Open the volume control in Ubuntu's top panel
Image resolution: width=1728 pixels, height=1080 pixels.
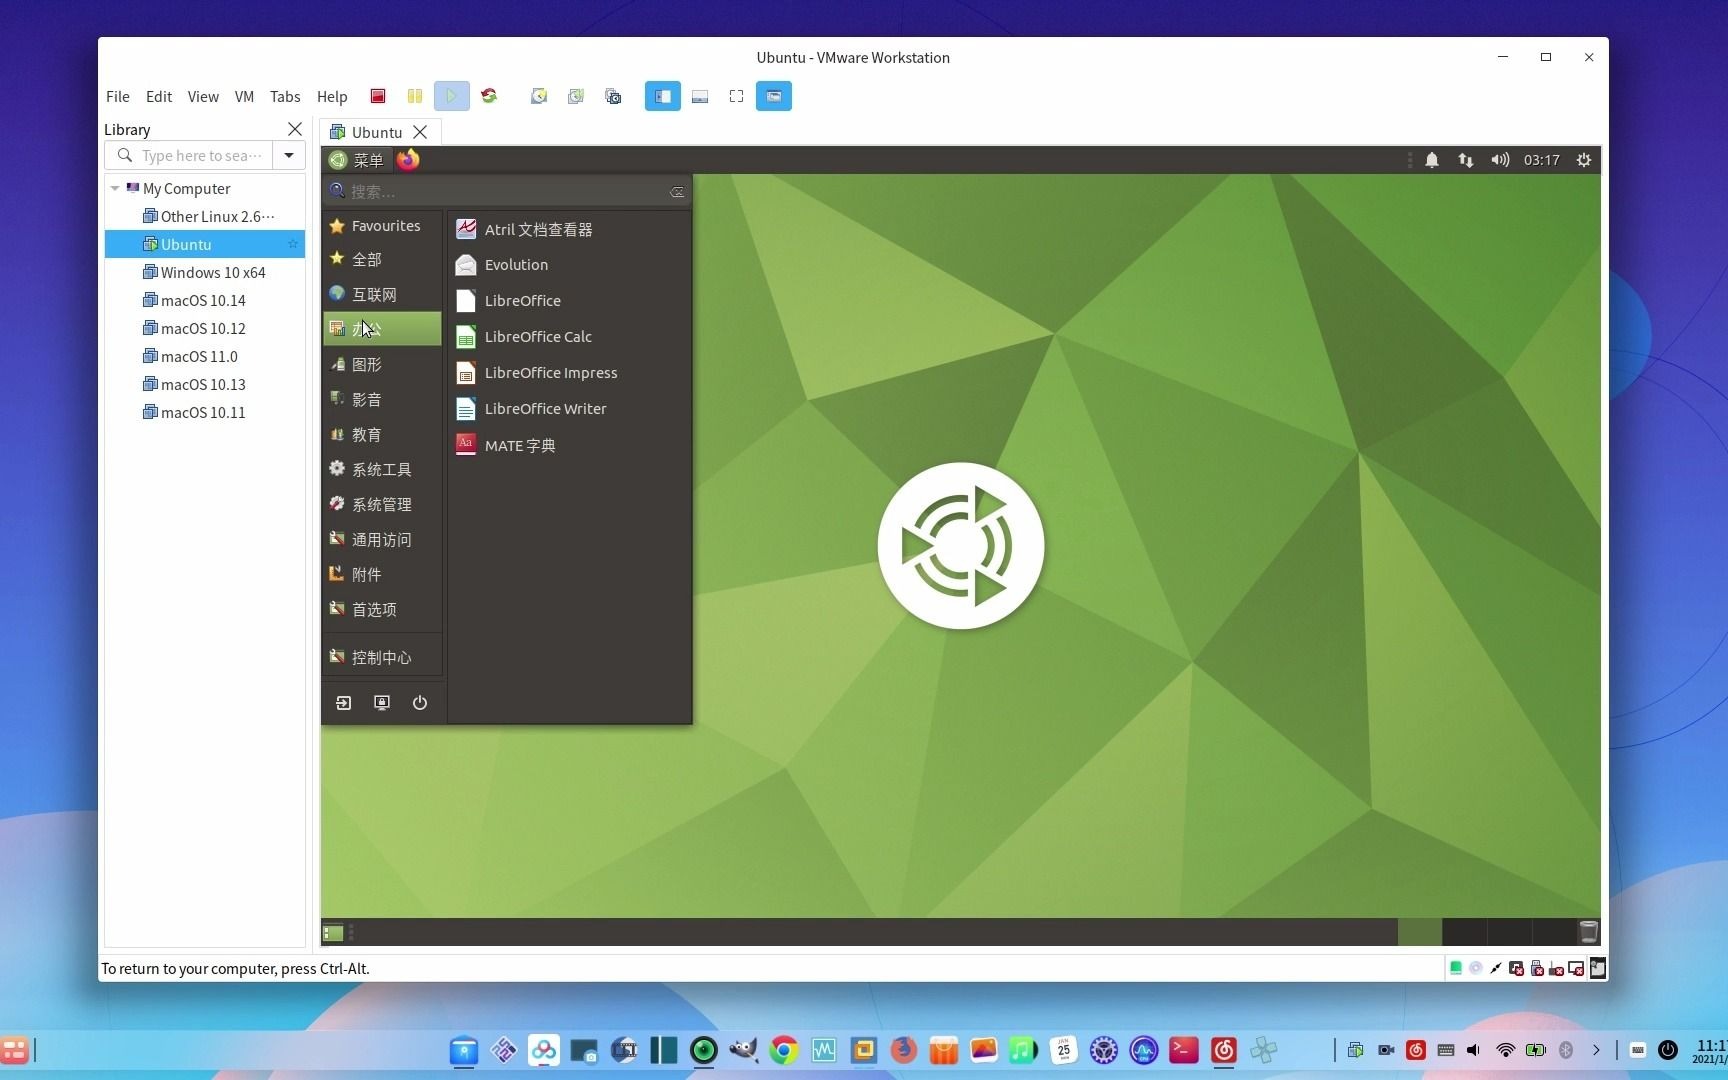point(1500,160)
